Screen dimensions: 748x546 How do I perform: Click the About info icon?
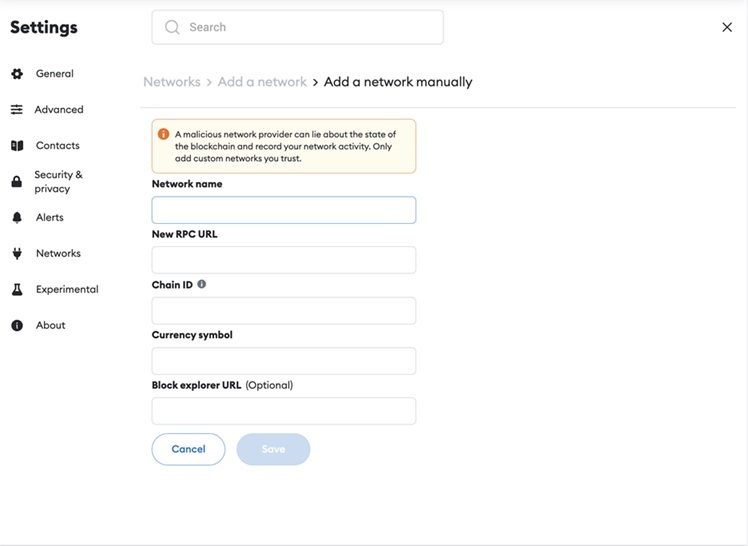(x=17, y=326)
